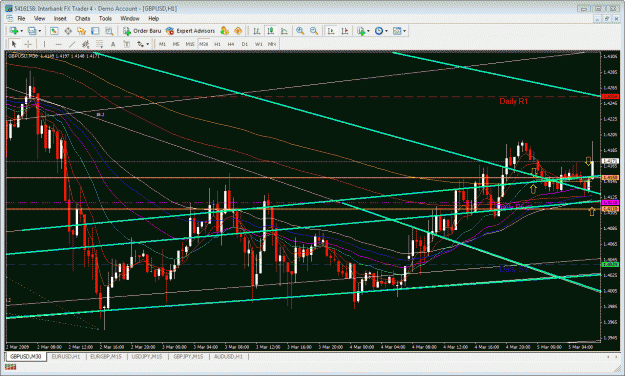Switch timeframe to MN
625x376 pixels.
(x=272, y=44)
